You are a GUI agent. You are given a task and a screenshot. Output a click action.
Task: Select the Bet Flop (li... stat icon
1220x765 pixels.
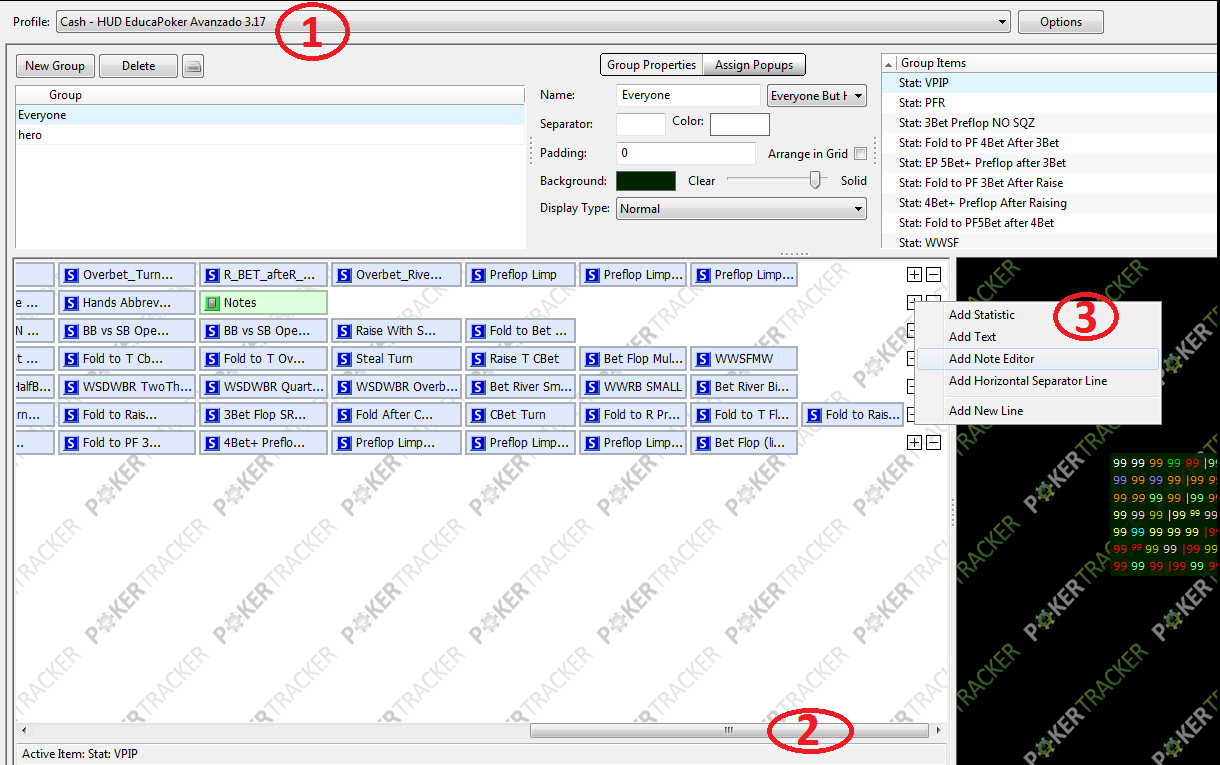pyautogui.click(x=702, y=443)
